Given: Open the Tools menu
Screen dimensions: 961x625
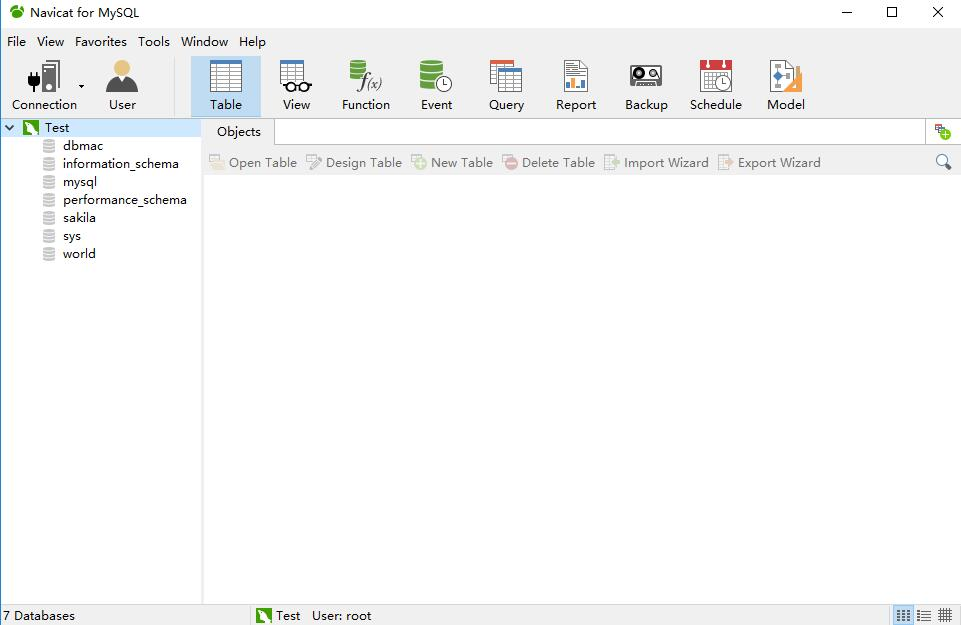Looking at the screenshot, I should click(153, 42).
